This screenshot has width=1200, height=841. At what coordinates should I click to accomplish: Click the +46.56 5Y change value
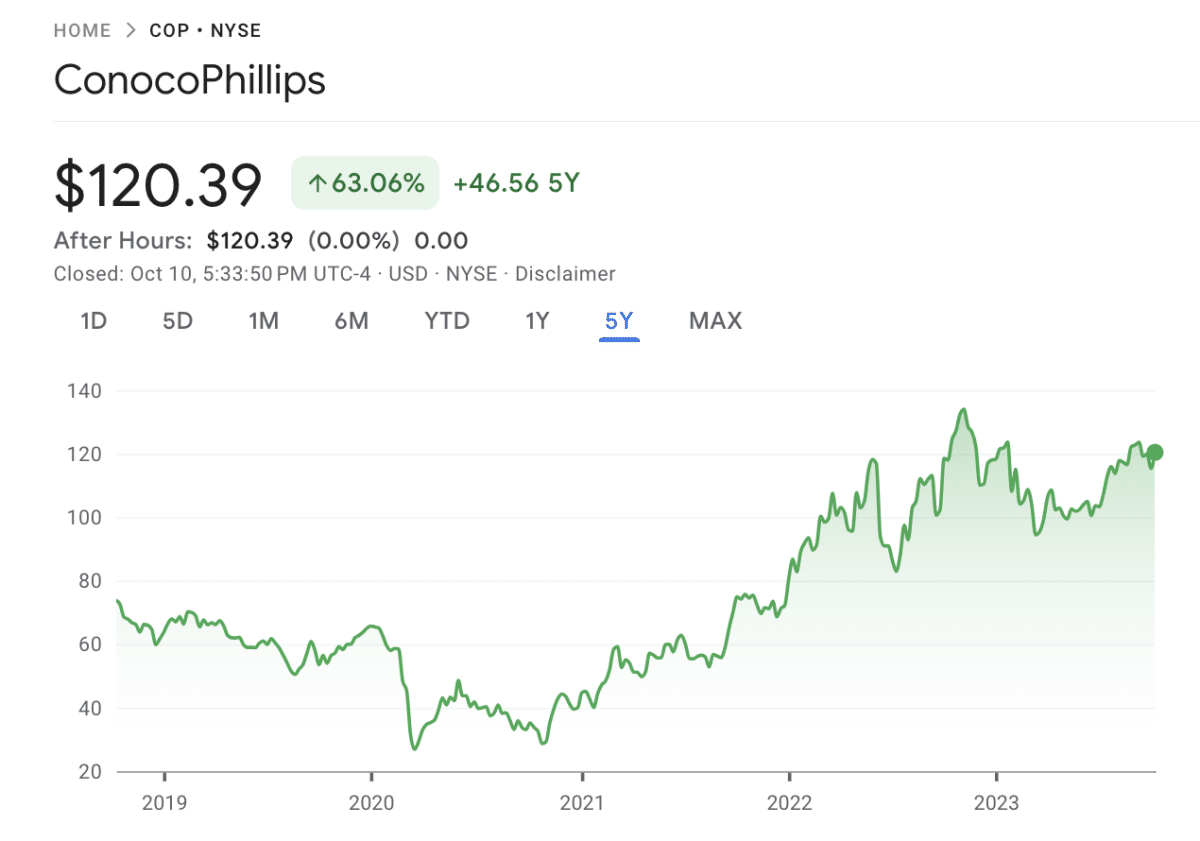click(515, 182)
